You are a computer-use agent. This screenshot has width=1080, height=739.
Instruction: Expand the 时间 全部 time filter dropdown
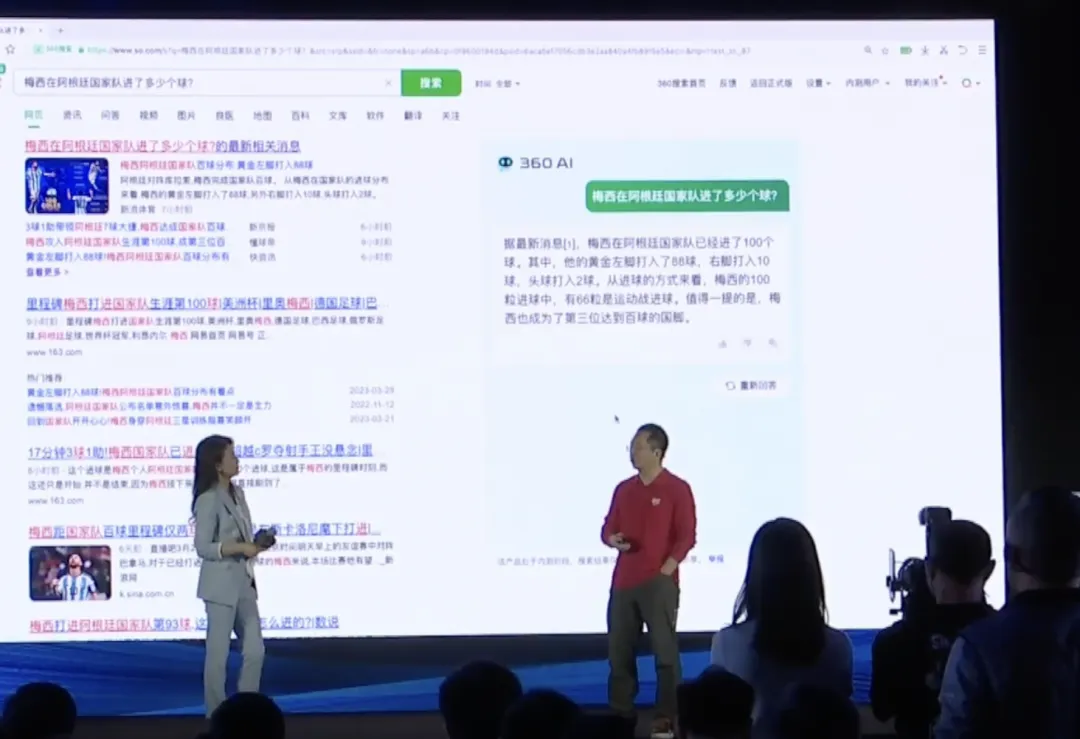497,83
